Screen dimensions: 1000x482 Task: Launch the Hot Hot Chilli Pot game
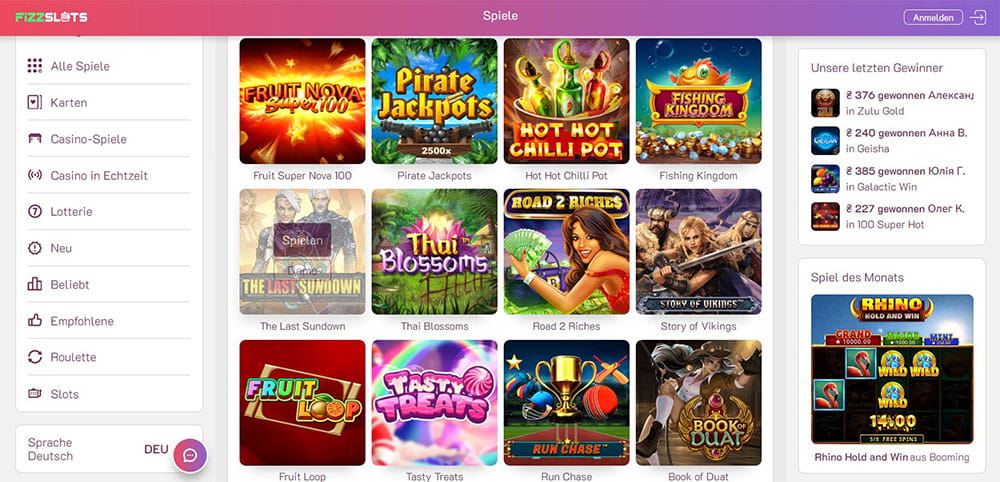[x=566, y=101]
